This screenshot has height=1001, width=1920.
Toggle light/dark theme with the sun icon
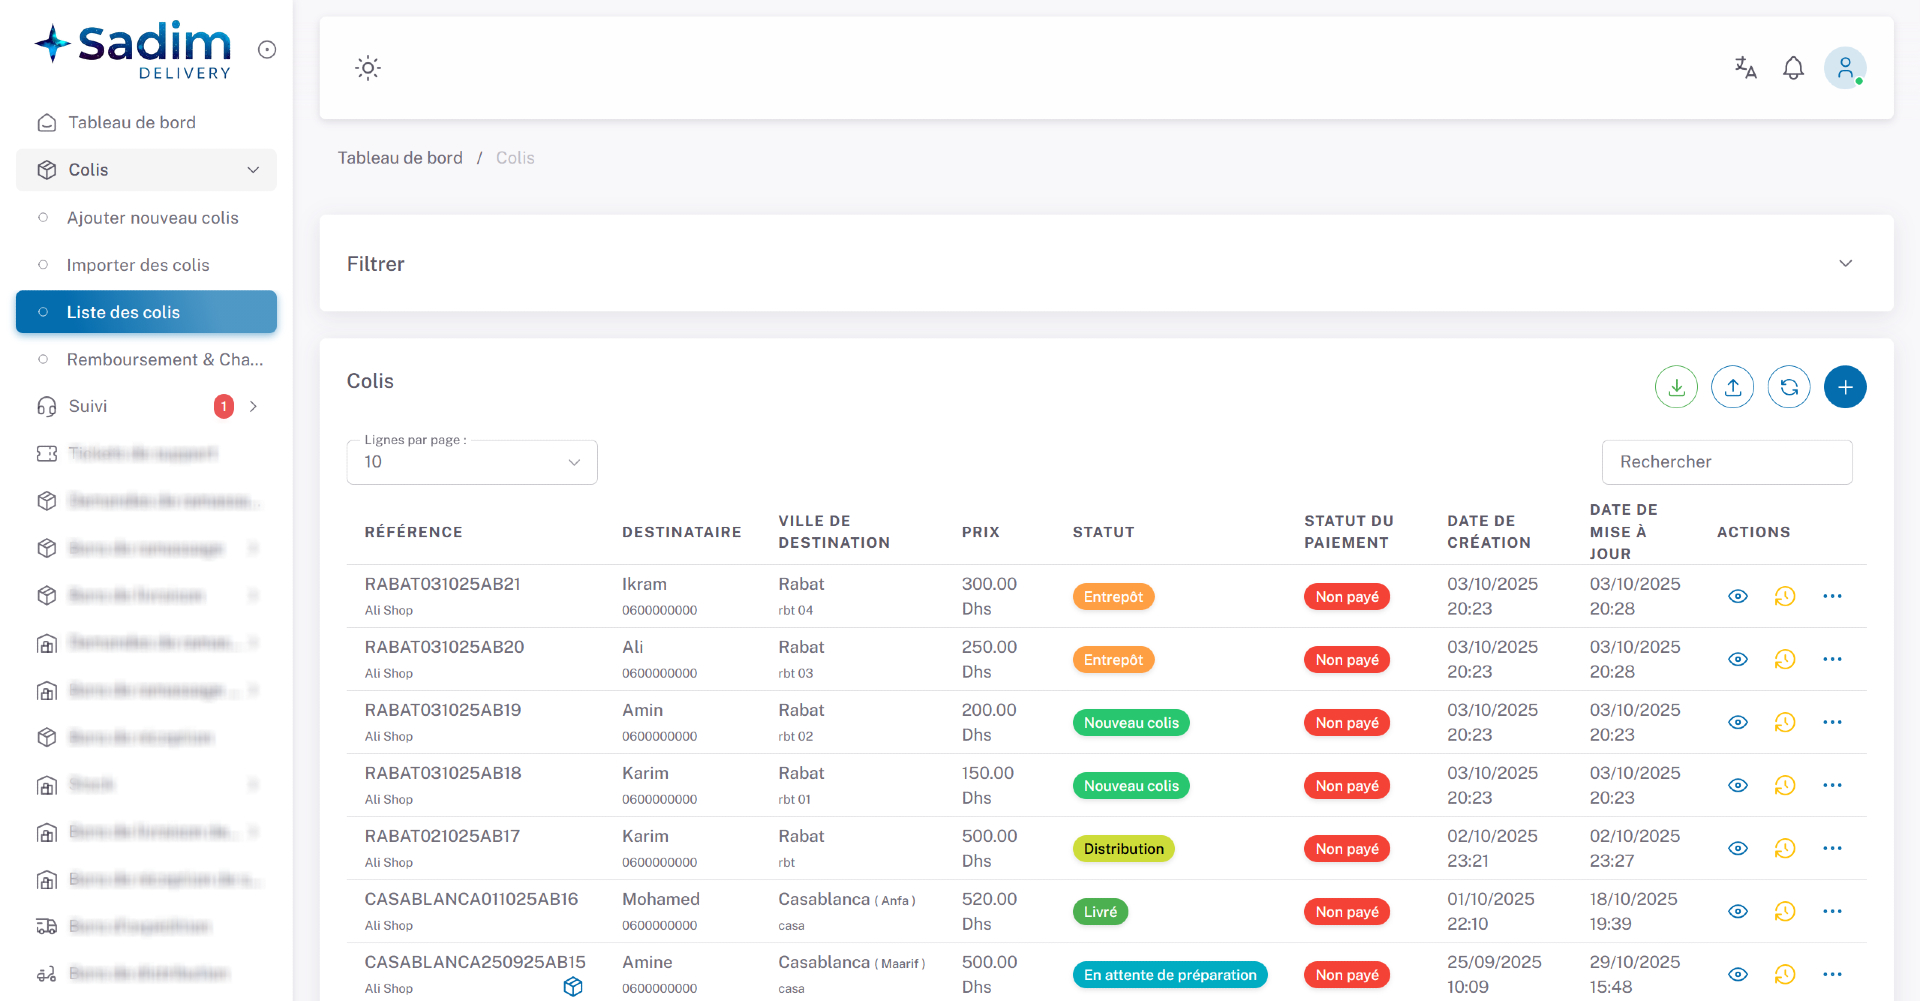click(x=368, y=67)
